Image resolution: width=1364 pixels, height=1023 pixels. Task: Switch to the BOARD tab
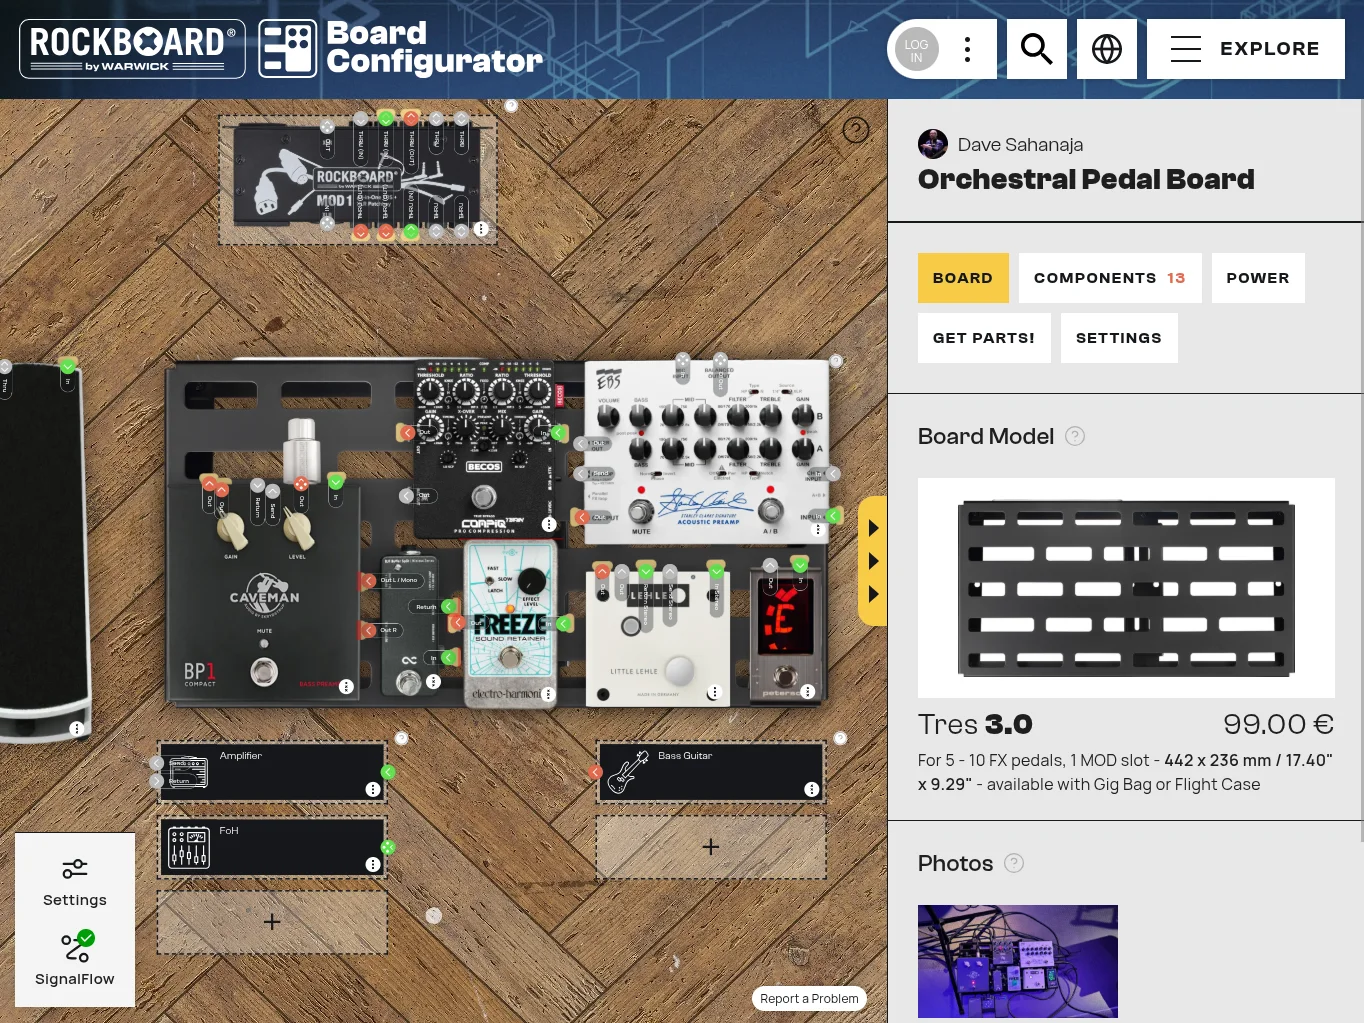tap(963, 278)
